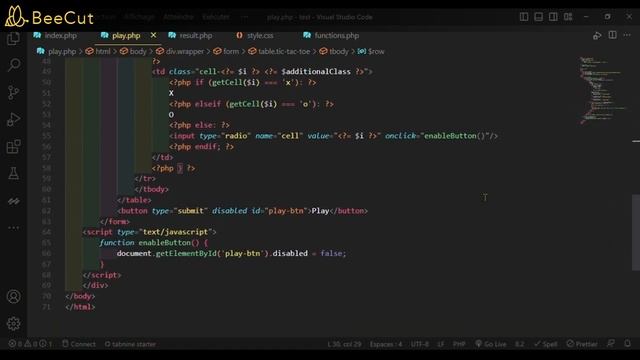Open Customize Layout icon
This screenshot has height=360, width=640.
[x=568, y=17]
